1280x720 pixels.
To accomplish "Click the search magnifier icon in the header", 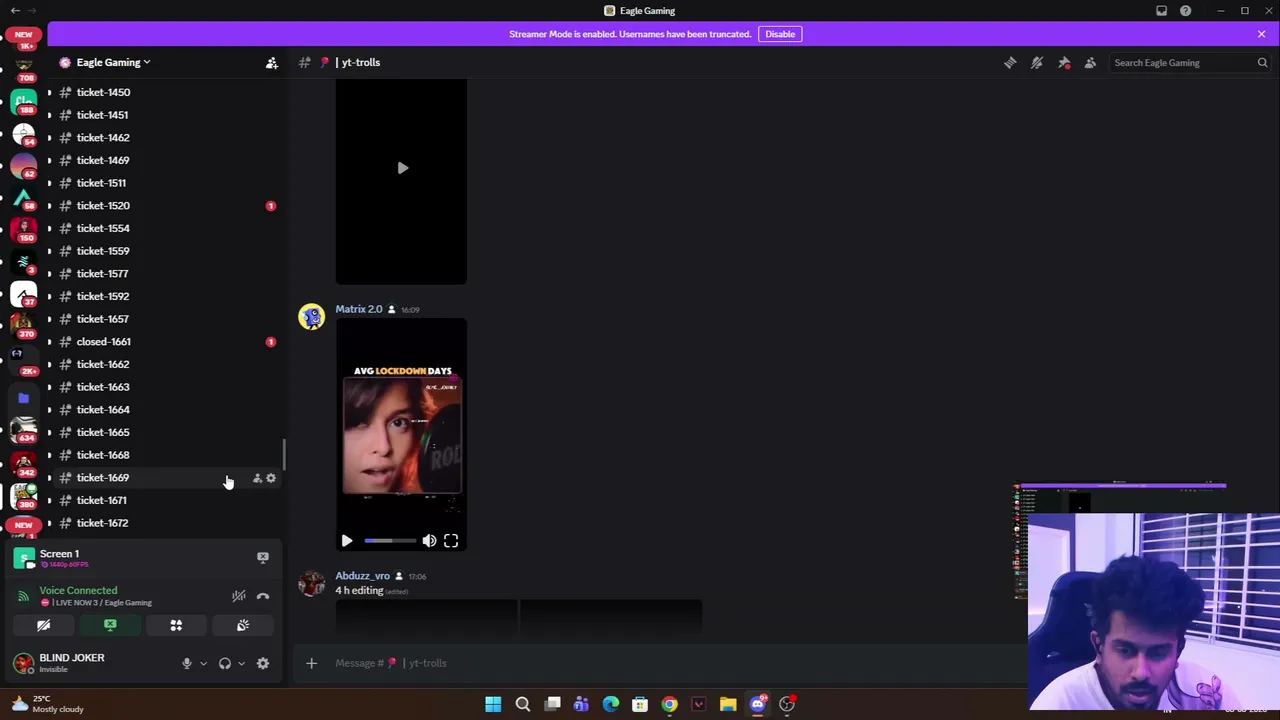I will point(1262,63).
